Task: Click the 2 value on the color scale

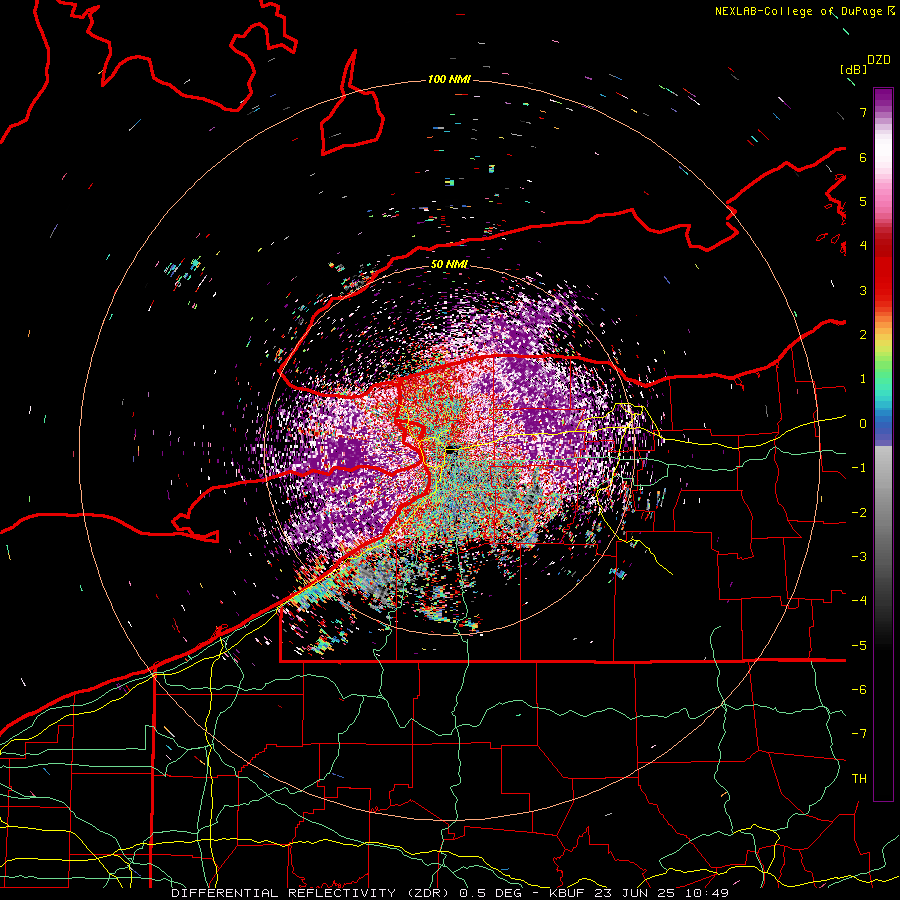Action: click(x=863, y=335)
